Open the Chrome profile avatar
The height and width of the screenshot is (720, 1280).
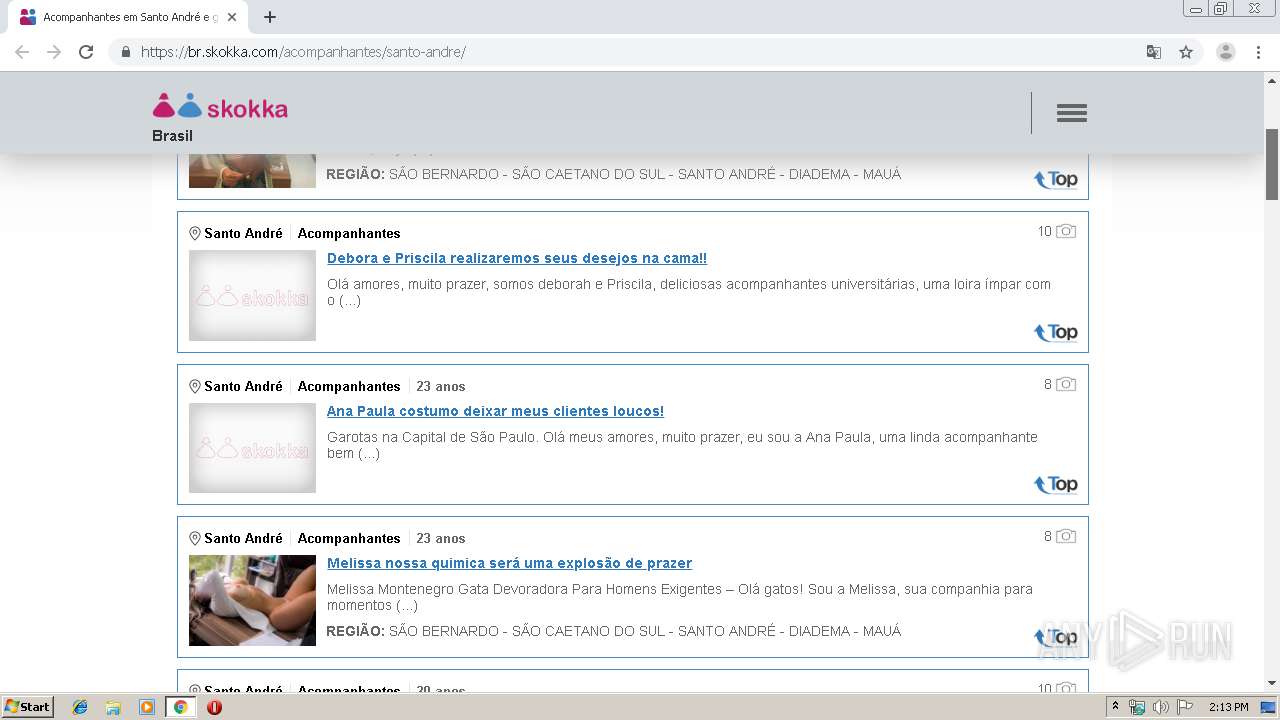[1226, 52]
